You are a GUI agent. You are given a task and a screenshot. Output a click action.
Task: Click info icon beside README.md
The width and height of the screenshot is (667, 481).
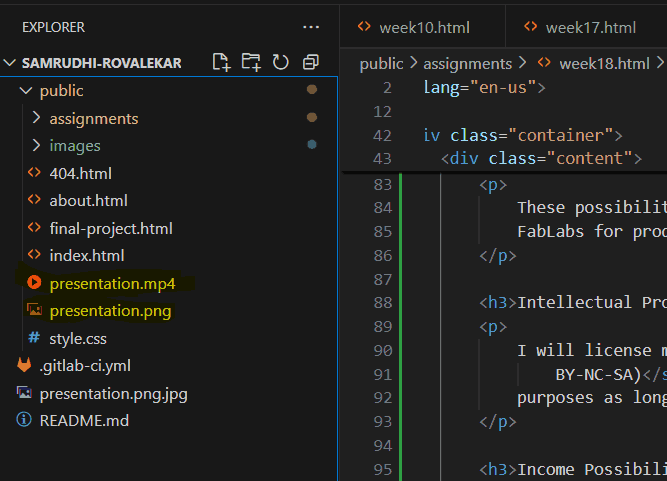pyautogui.click(x=24, y=420)
